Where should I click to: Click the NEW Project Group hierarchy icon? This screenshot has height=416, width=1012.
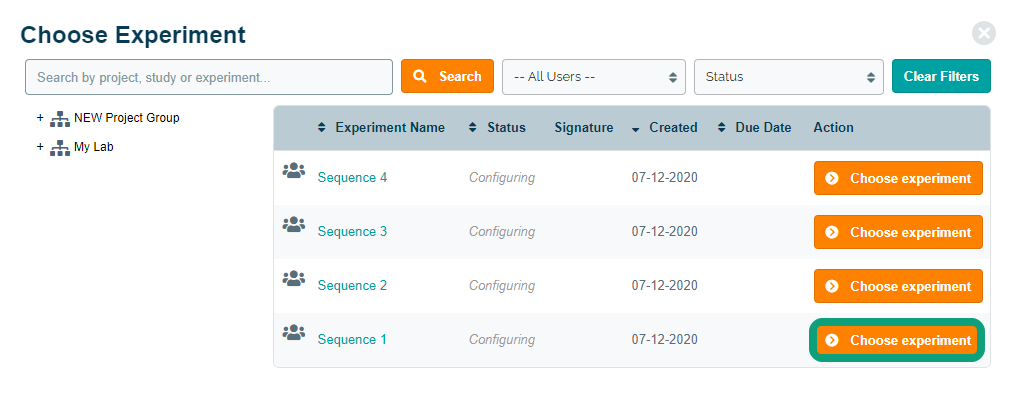click(x=60, y=118)
